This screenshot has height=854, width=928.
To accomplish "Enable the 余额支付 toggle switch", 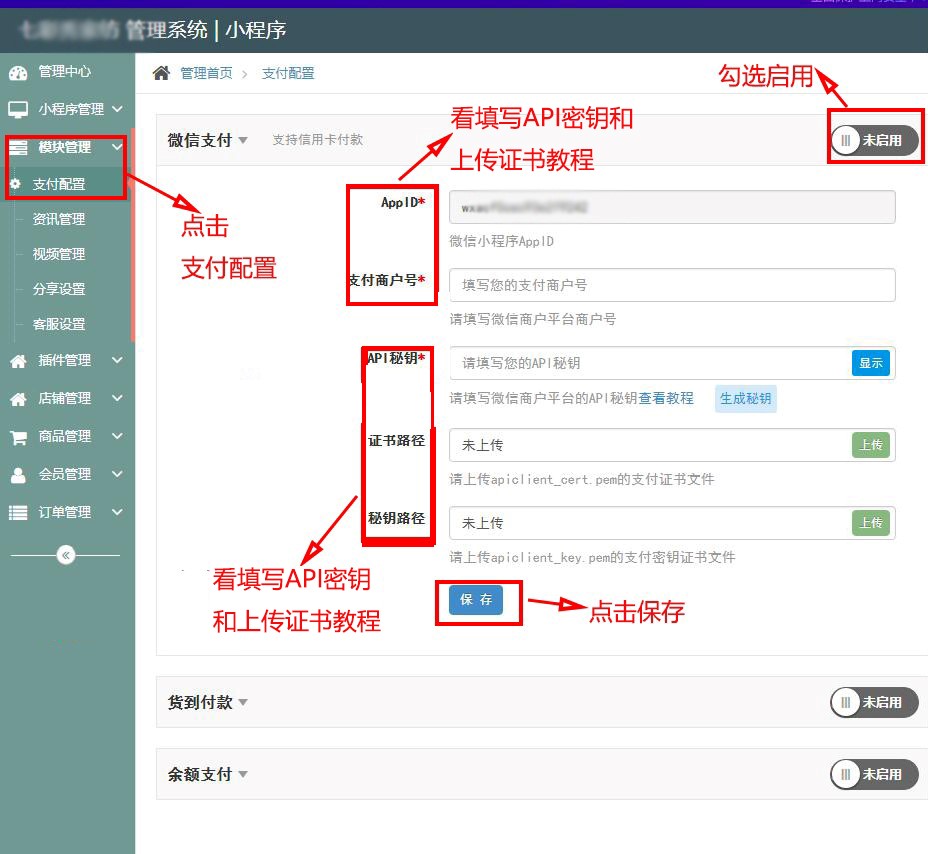I will click(x=875, y=774).
